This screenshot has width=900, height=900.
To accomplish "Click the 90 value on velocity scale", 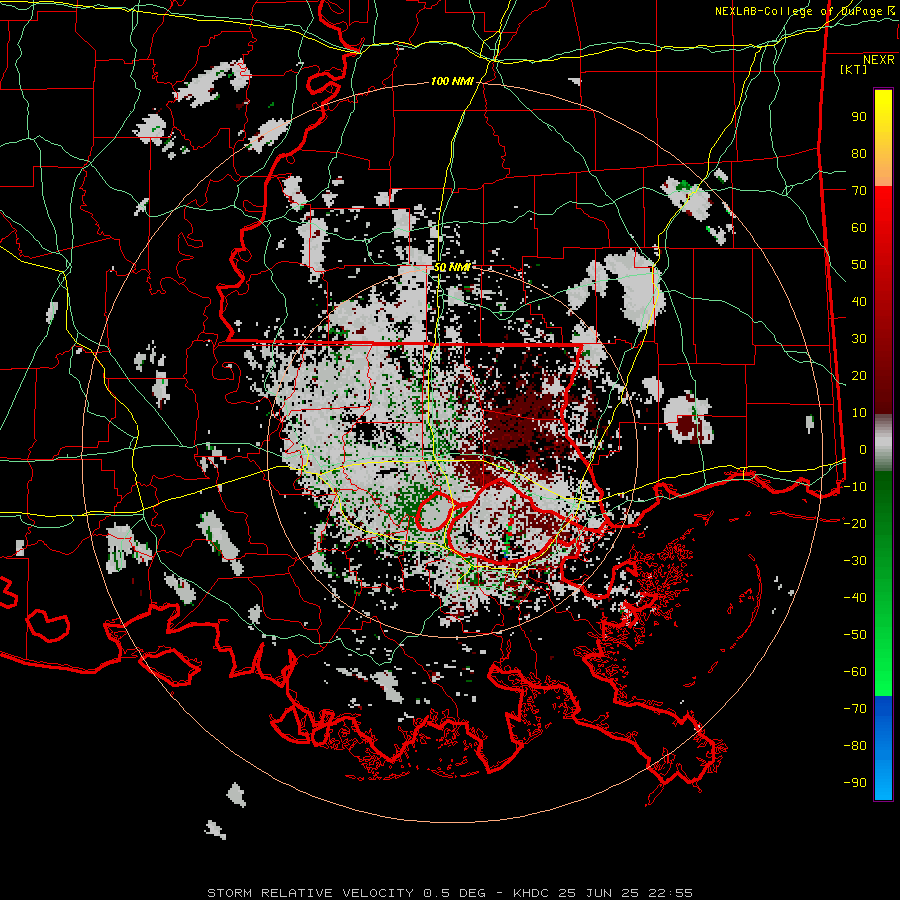I will pos(859,117).
